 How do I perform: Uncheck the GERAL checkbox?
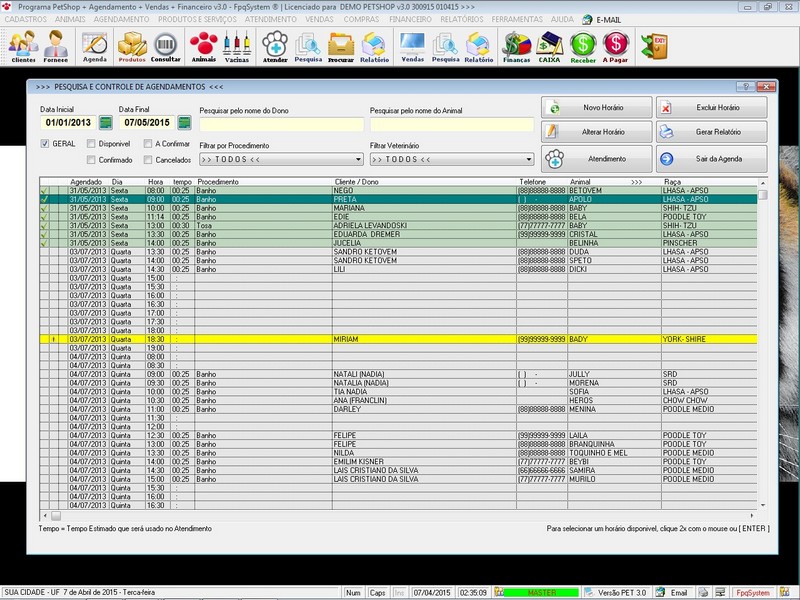click(x=45, y=144)
